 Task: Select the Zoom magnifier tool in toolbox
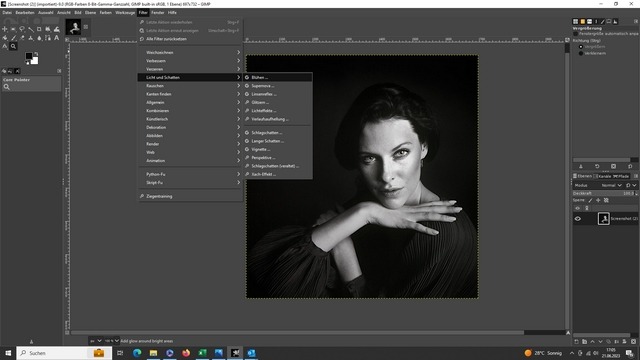click(x=13, y=47)
